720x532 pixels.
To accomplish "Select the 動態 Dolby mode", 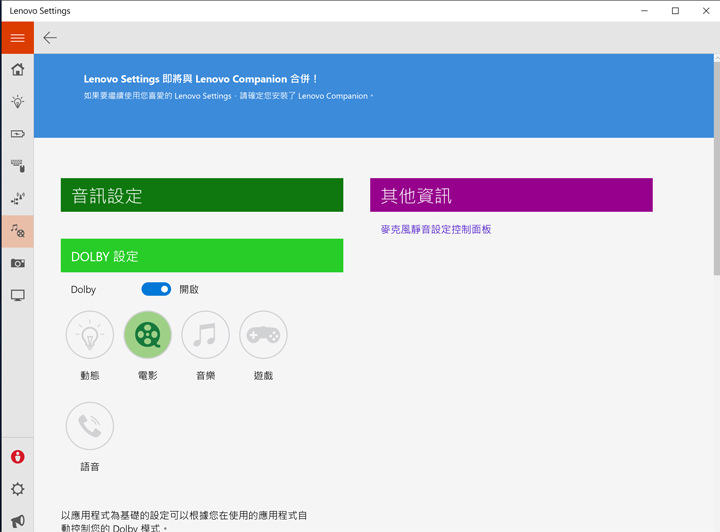I will click(x=90, y=335).
